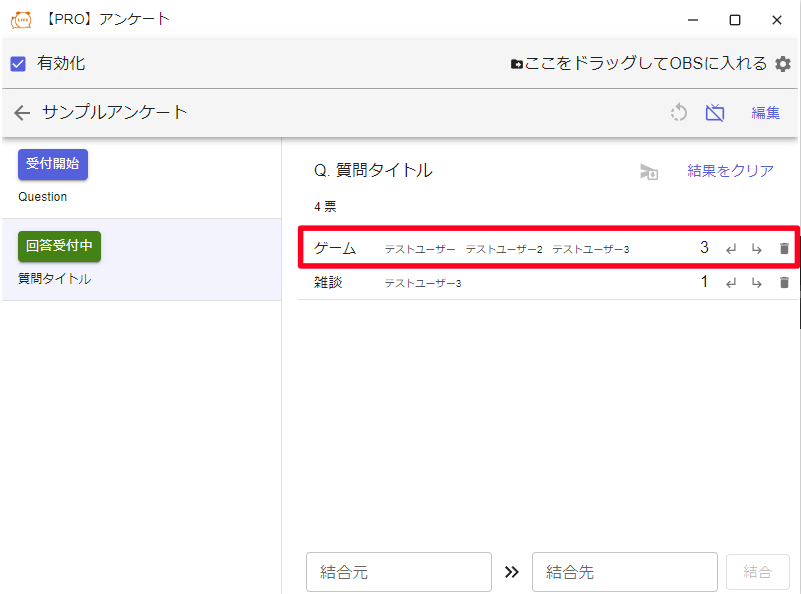
Task: Delete the ゲーム answer with trash icon
Action: pyautogui.click(x=784, y=248)
